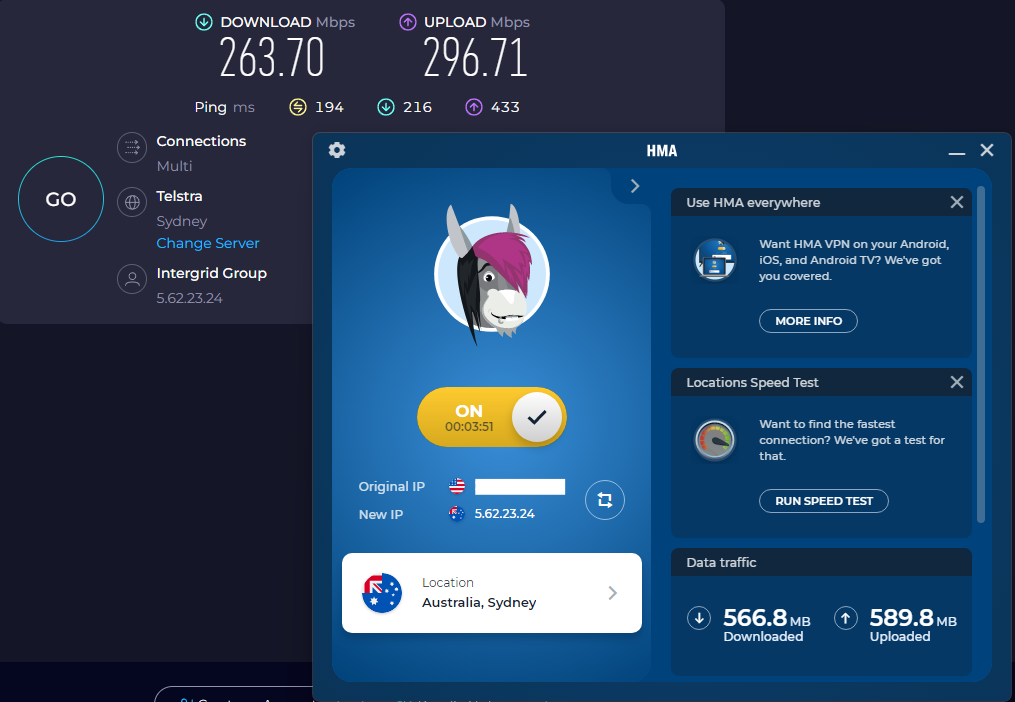Click the Connections icon in Speedtest
The height and width of the screenshot is (702, 1015).
pyautogui.click(x=132, y=148)
